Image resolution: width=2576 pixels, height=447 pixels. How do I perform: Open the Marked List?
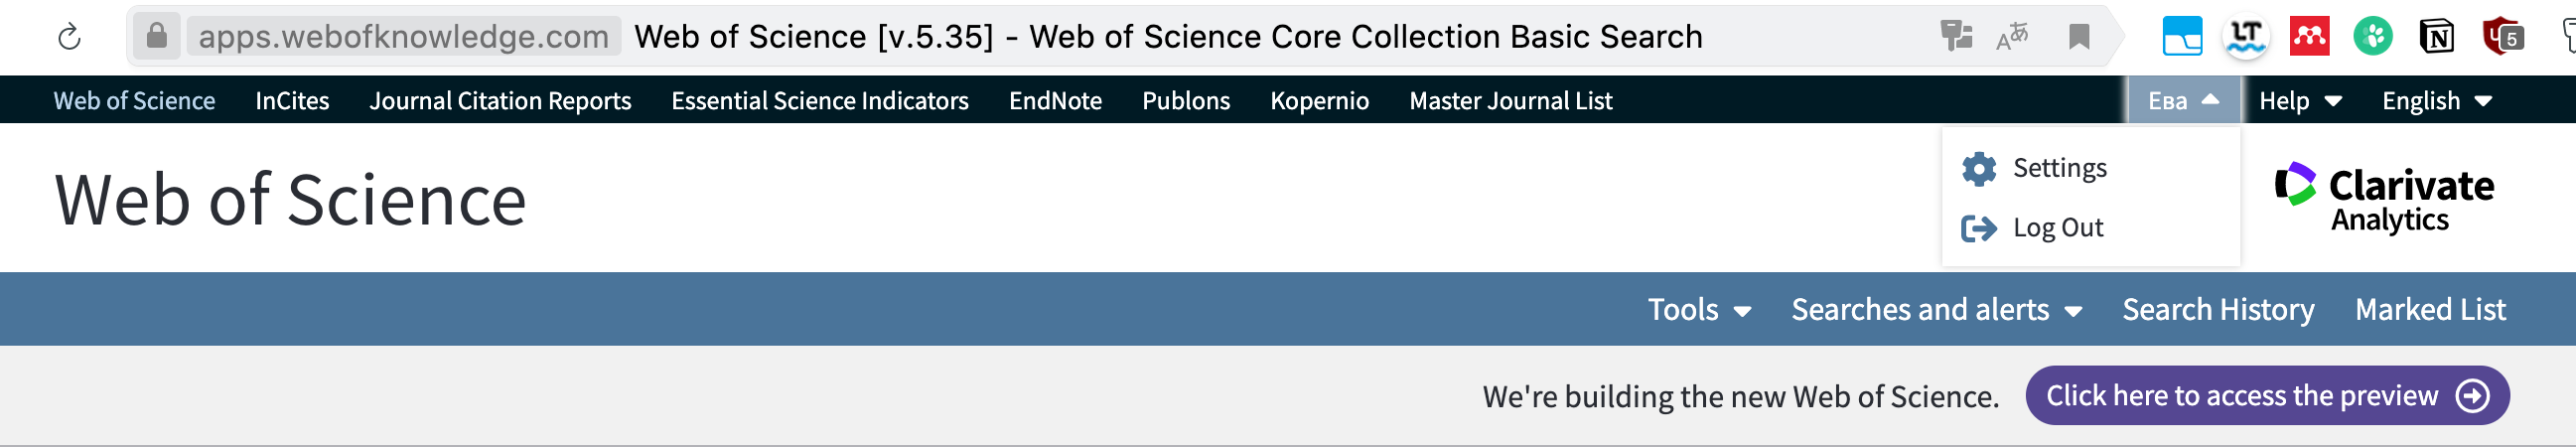(2430, 310)
